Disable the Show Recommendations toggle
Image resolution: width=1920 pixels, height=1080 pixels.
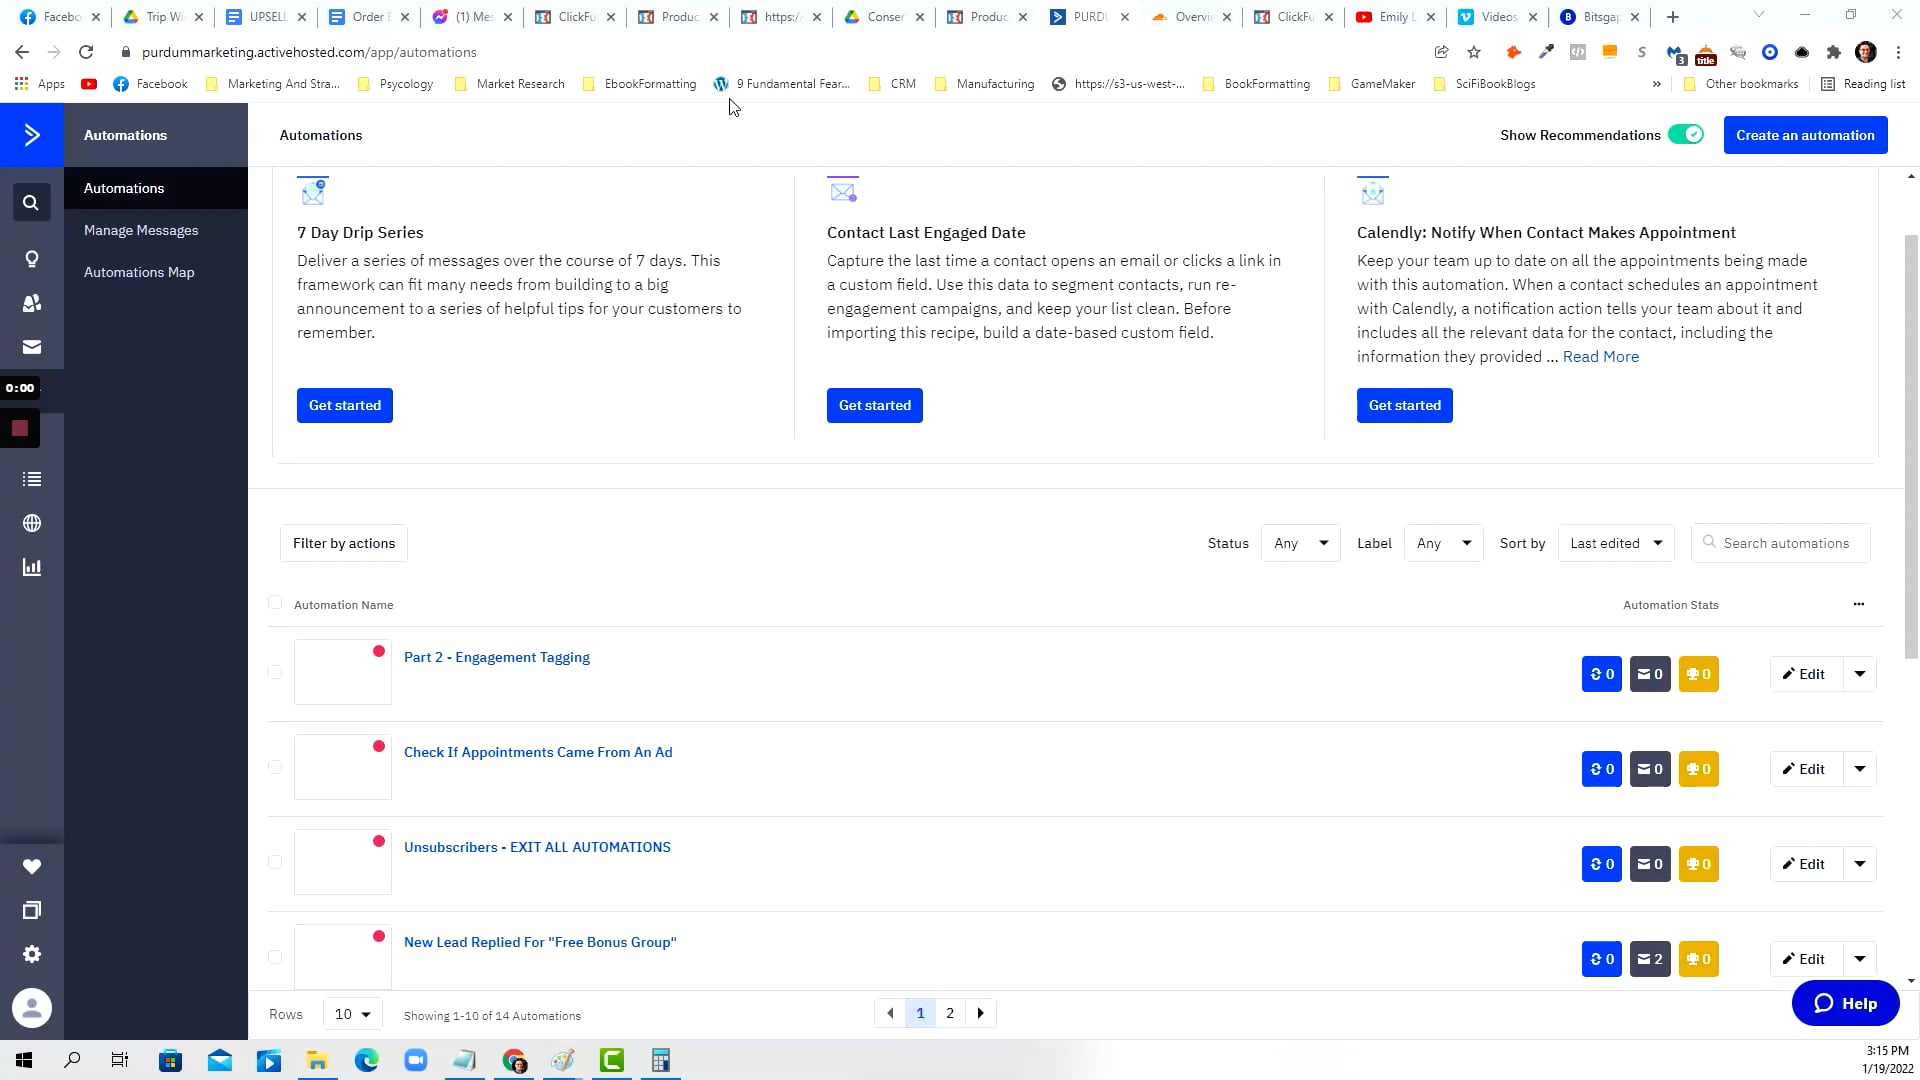pos(1686,133)
